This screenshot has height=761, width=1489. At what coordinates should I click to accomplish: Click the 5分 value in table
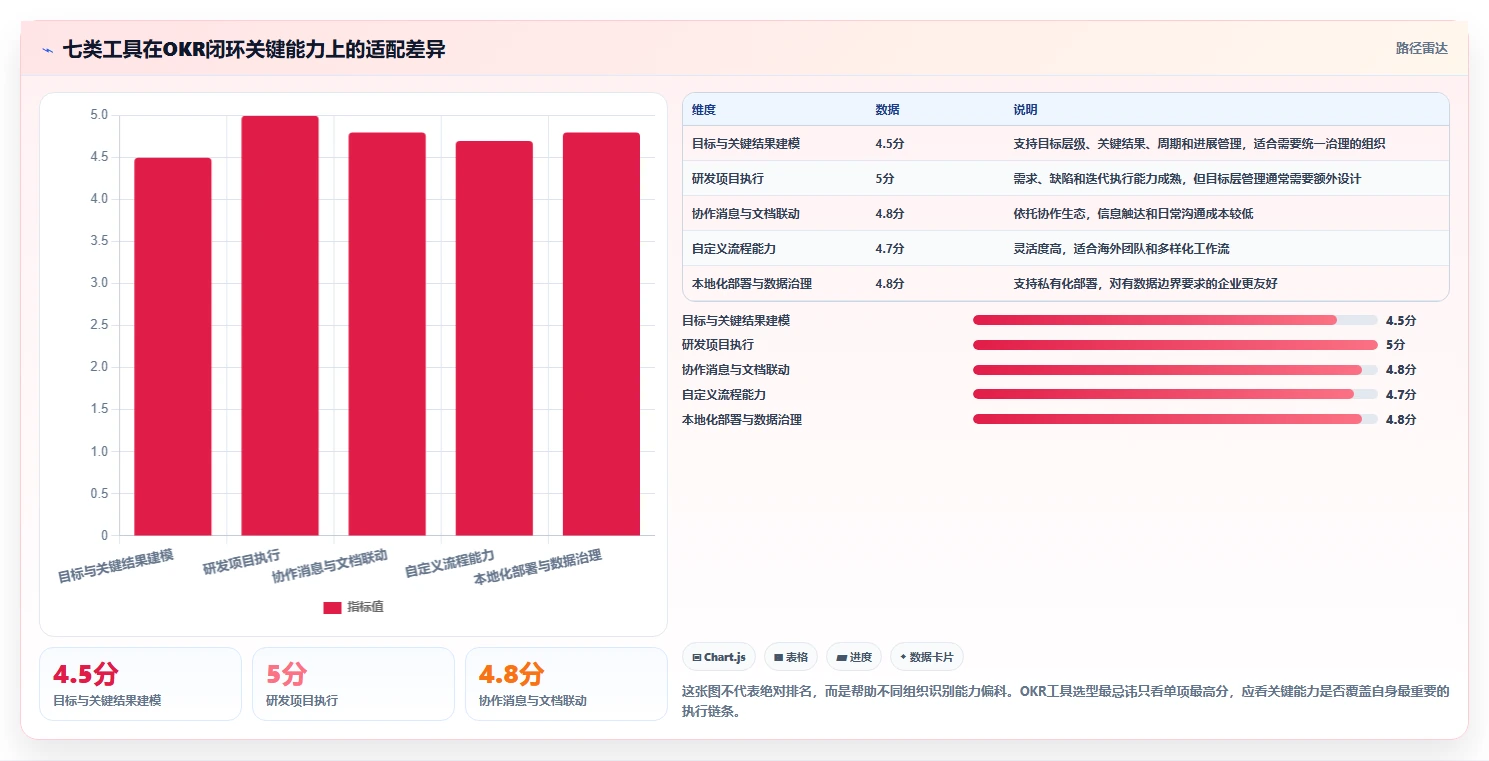click(x=885, y=179)
